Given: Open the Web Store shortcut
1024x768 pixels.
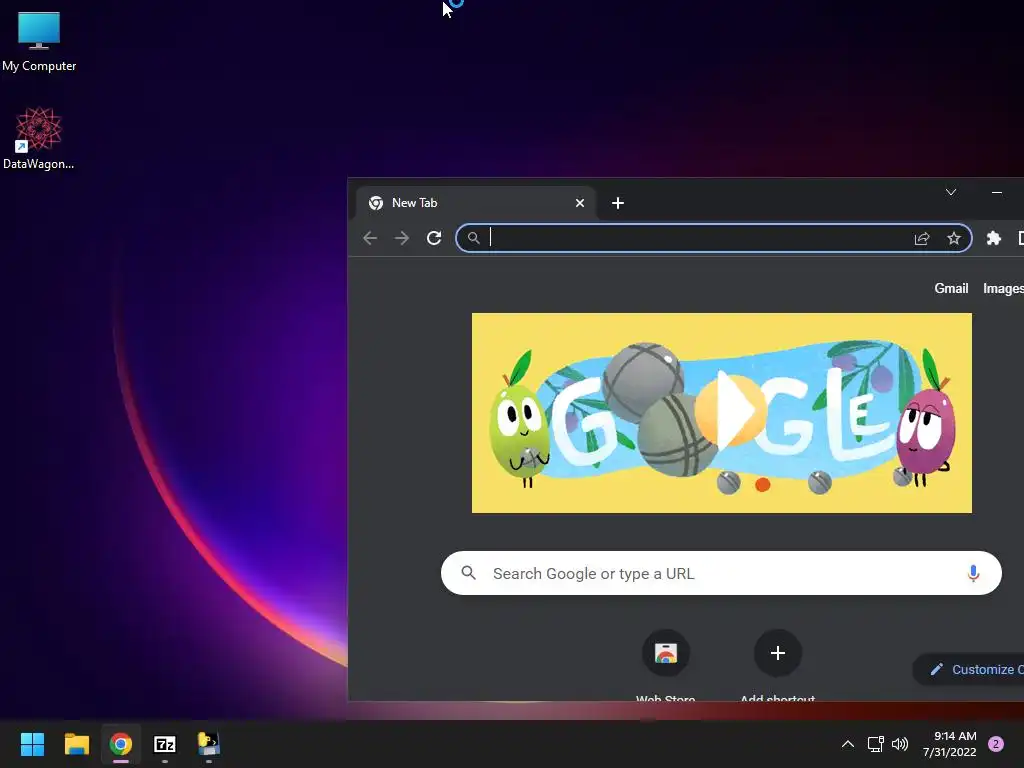Looking at the screenshot, I should tap(665, 665).
